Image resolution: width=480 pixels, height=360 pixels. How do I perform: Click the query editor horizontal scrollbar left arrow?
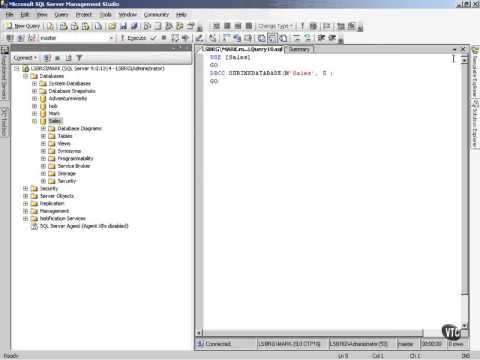pos(199,333)
